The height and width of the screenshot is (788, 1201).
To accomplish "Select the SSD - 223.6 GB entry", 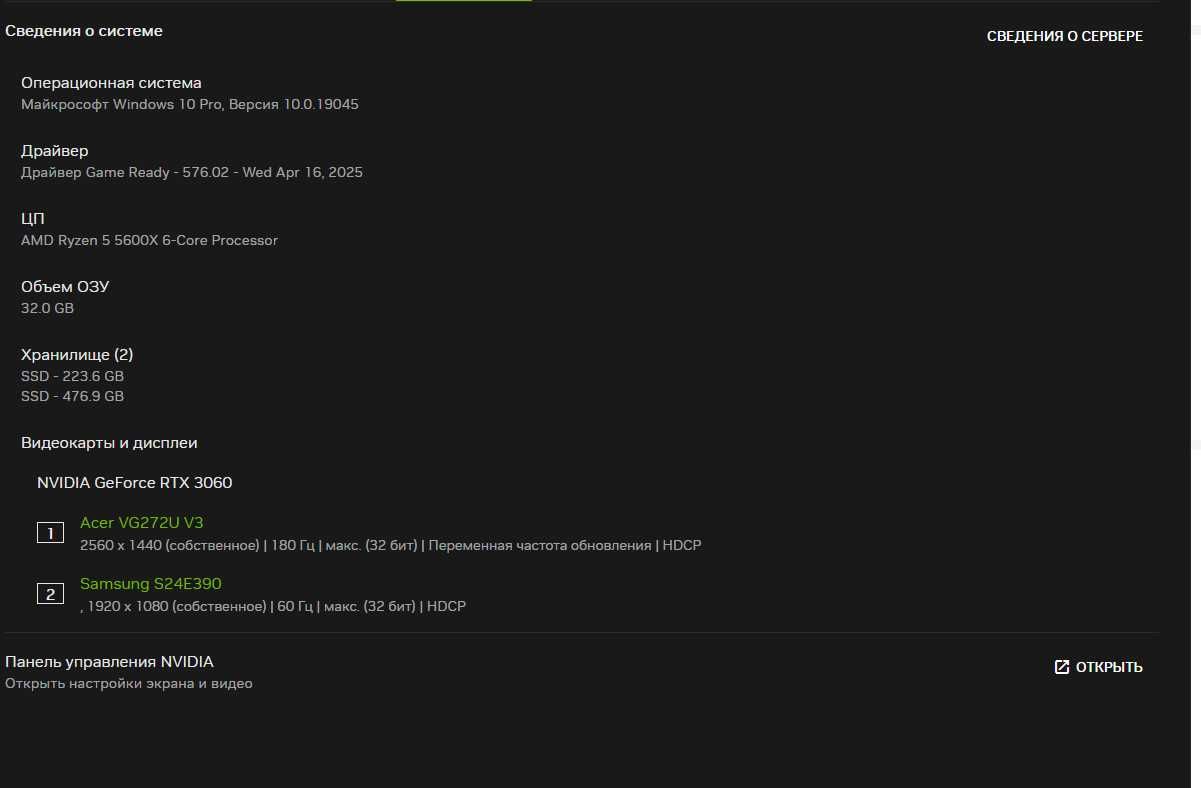I will (x=73, y=376).
